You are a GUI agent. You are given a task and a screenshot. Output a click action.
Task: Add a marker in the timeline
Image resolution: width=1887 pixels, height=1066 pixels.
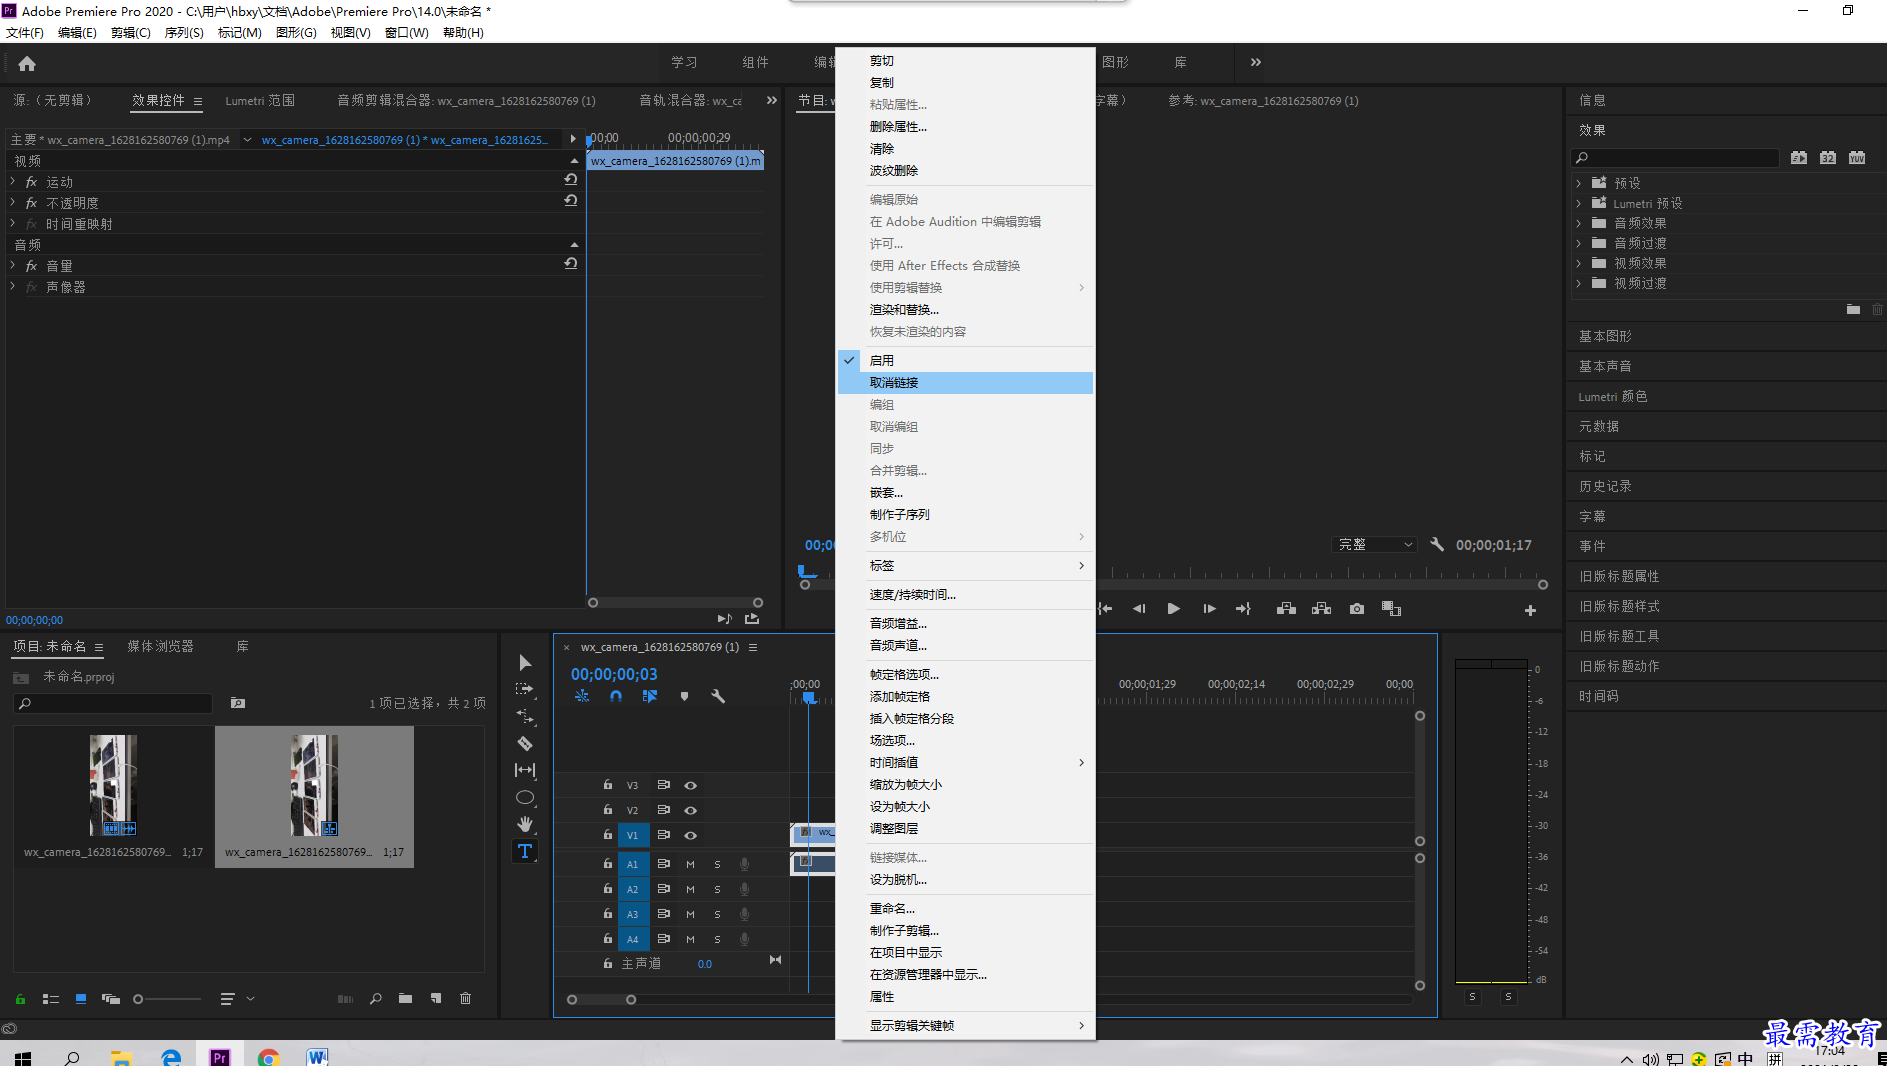[x=684, y=696]
